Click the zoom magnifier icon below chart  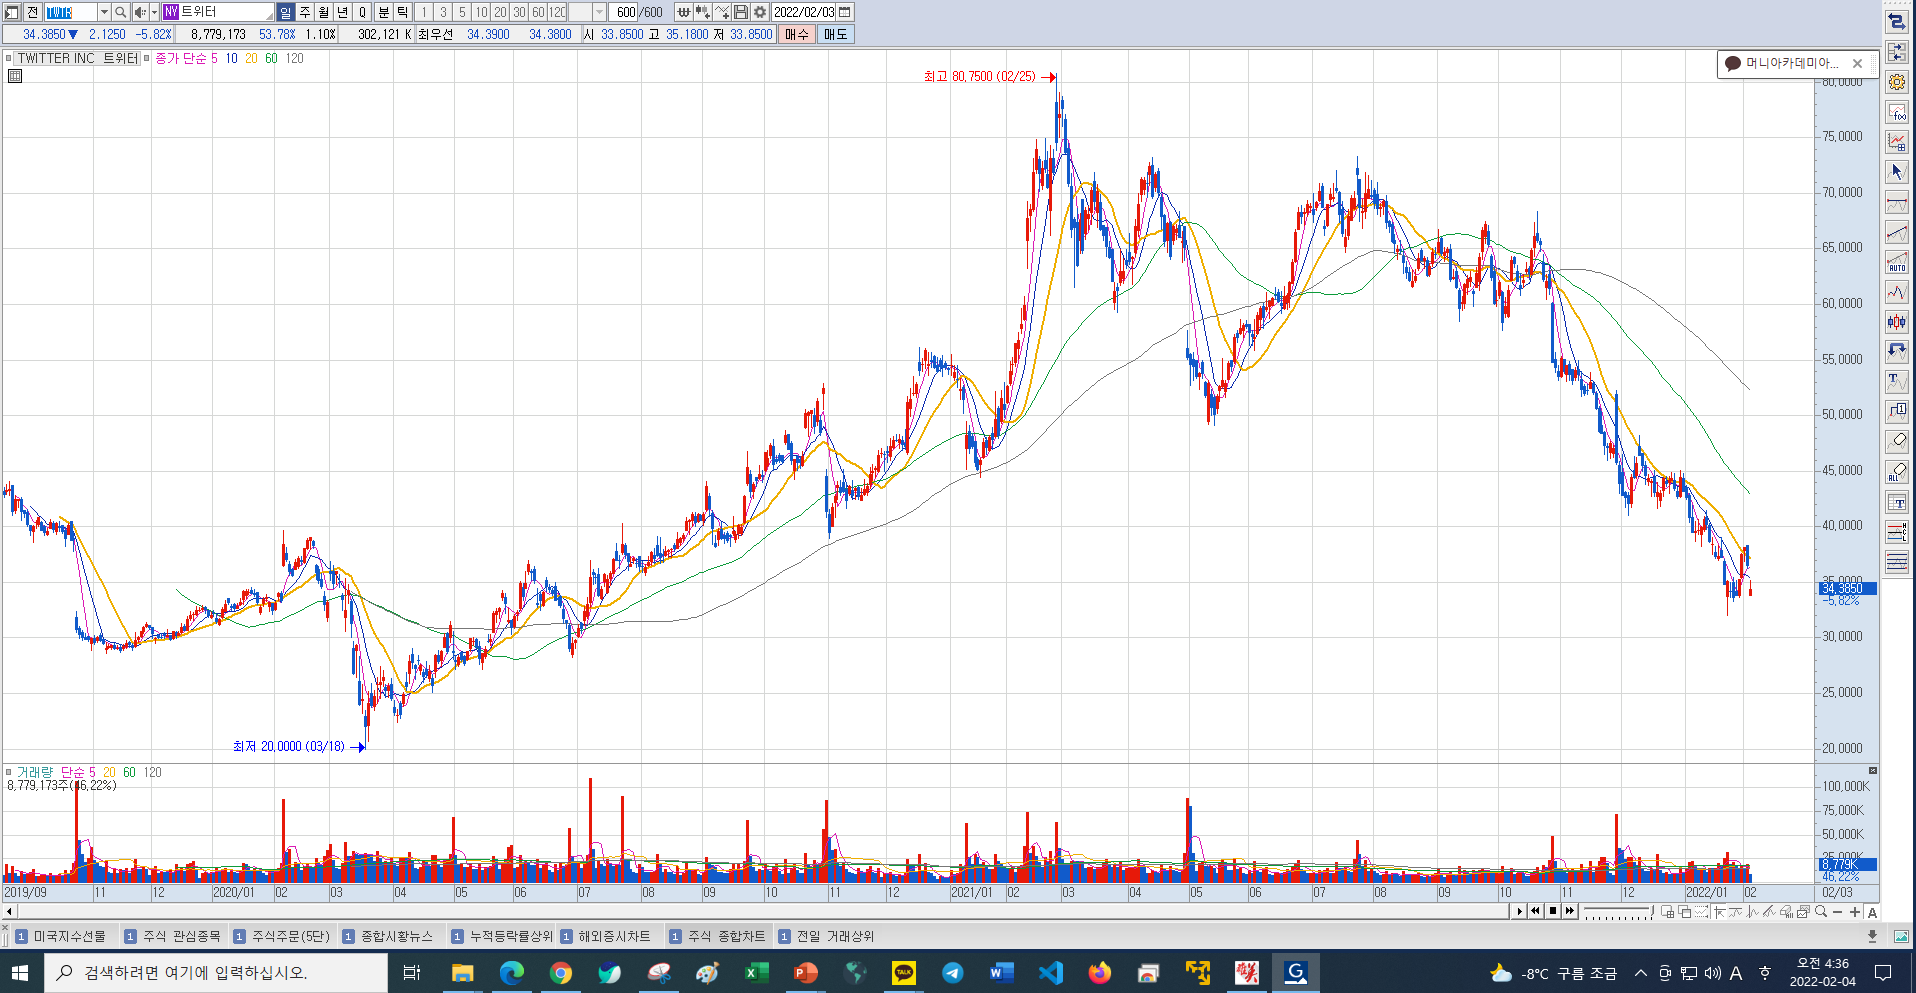click(1821, 911)
